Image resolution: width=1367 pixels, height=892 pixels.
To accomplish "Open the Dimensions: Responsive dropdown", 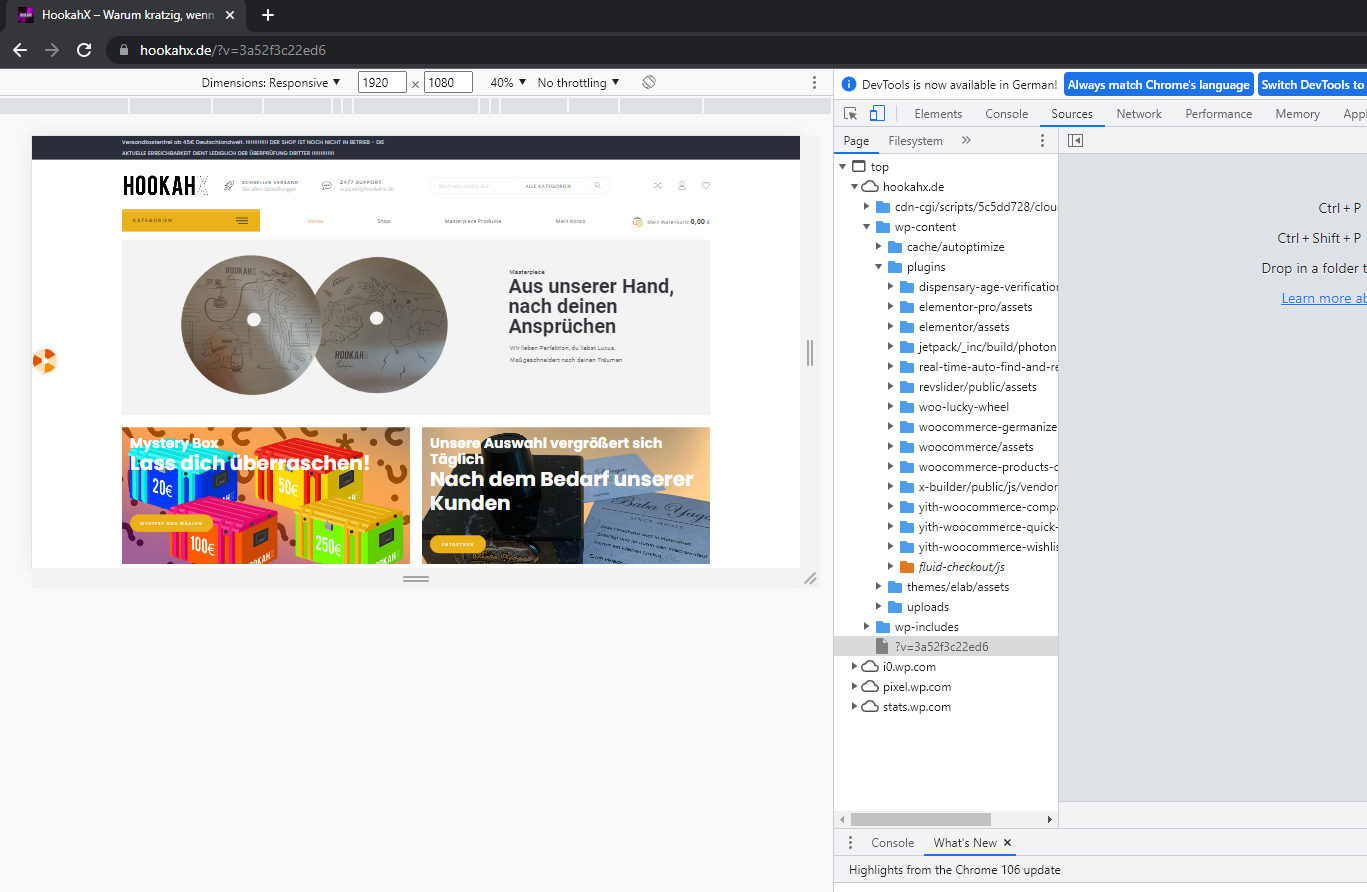I will coord(271,83).
